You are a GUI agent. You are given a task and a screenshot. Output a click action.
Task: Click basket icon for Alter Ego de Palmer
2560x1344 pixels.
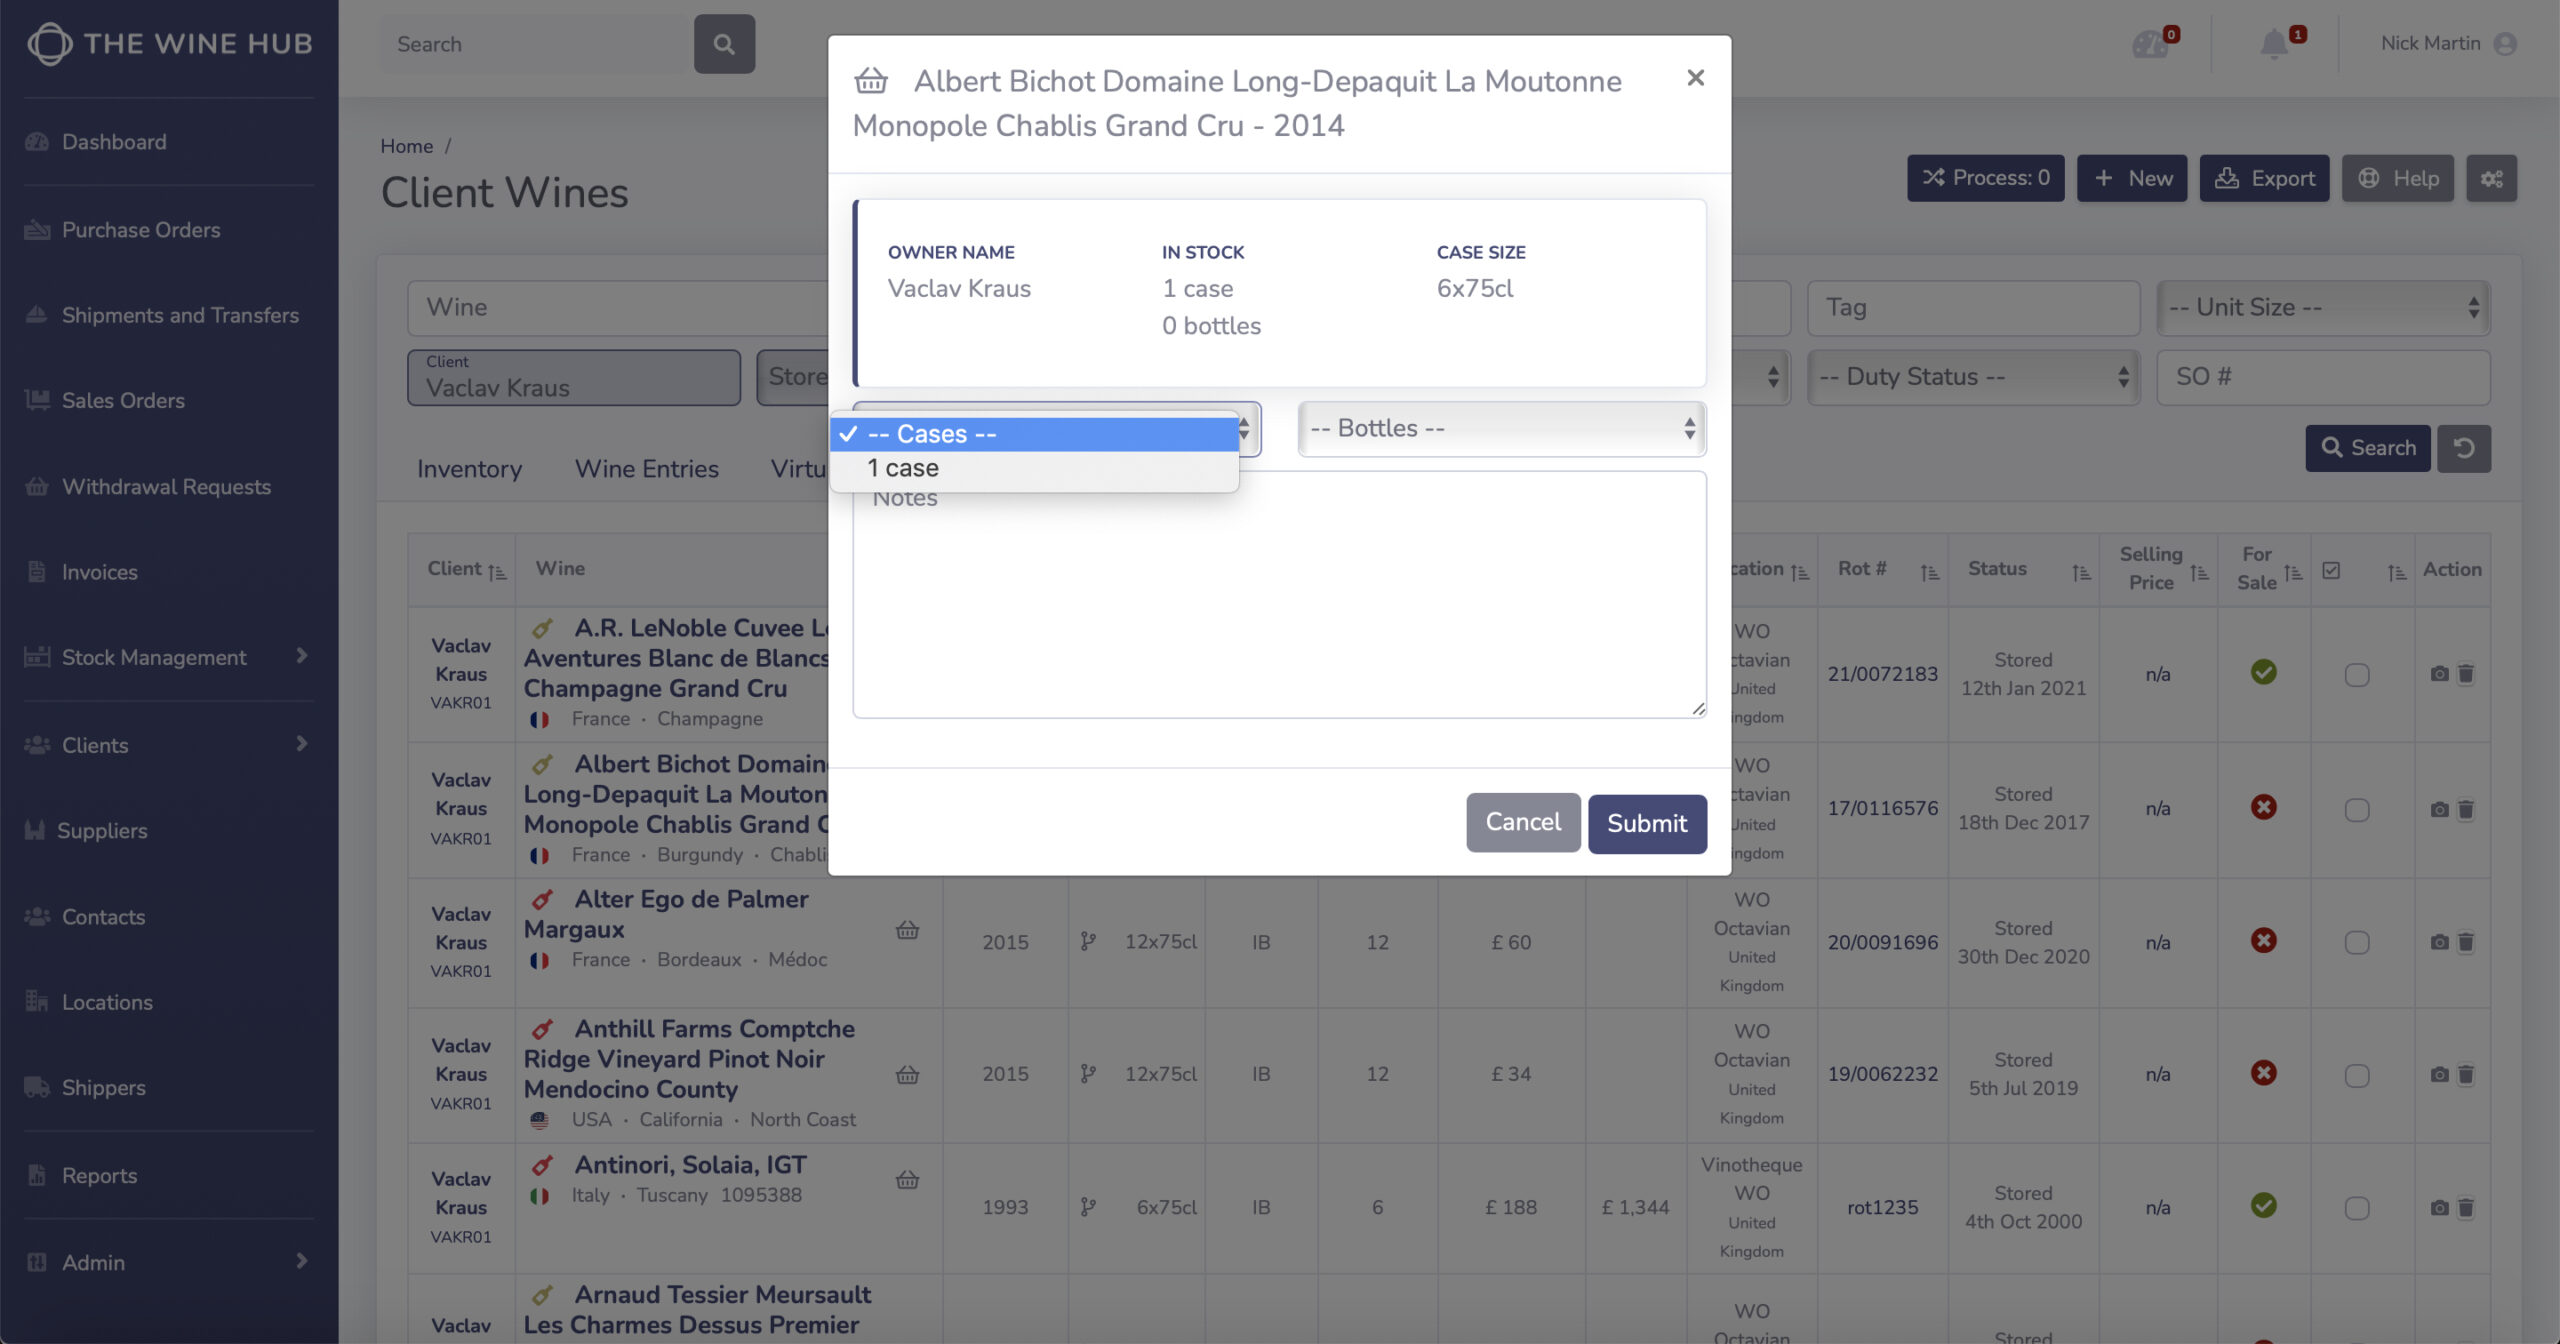point(907,930)
